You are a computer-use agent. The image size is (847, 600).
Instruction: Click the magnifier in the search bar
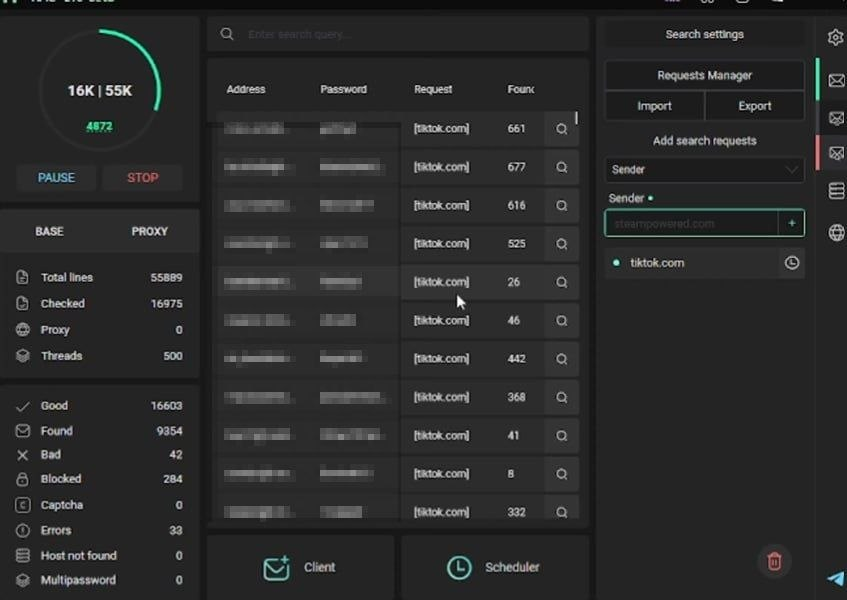tap(227, 34)
